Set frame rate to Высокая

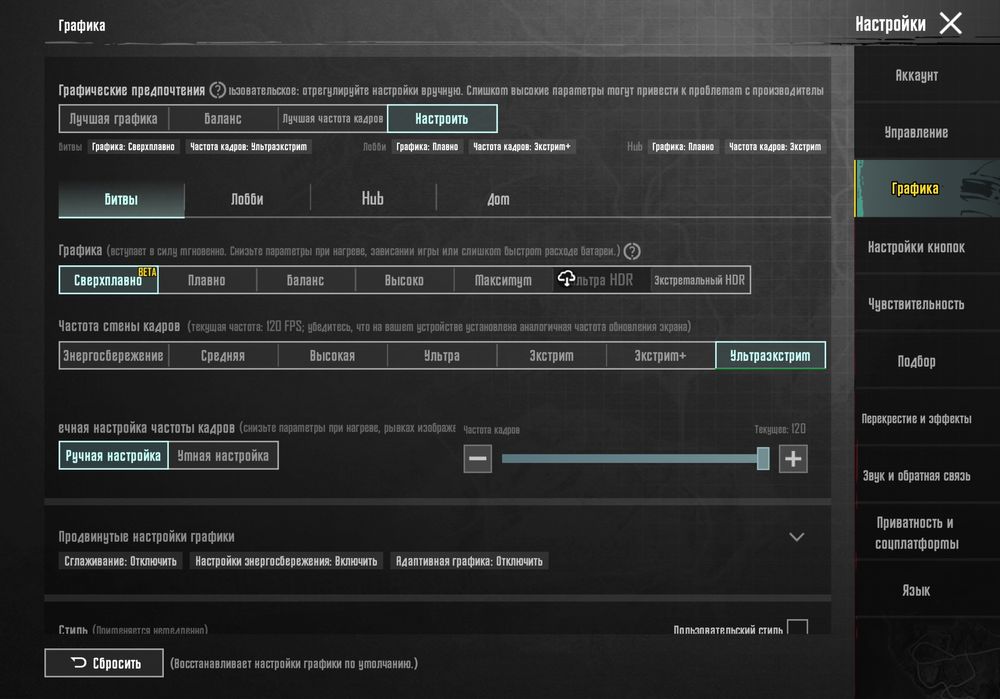pyautogui.click(x=333, y=356)
